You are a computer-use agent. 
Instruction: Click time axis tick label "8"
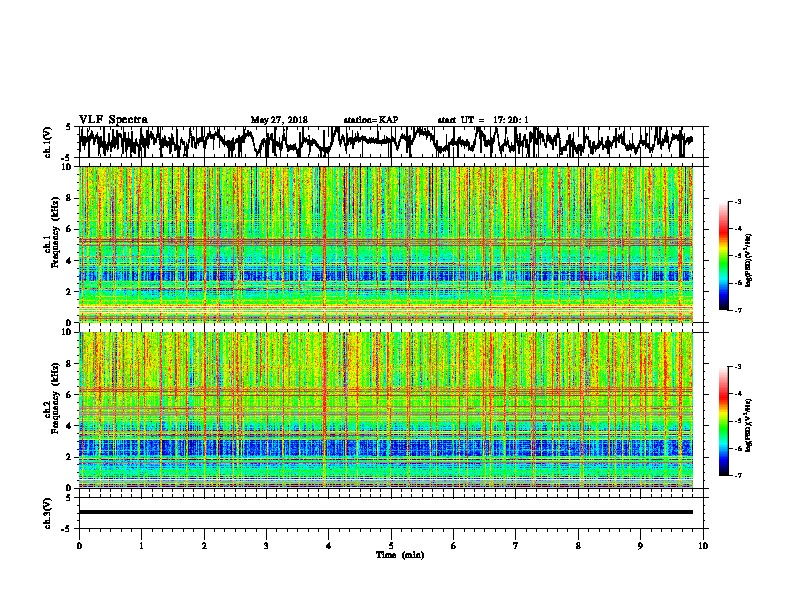pyautogui.click(x=578, y=546)
